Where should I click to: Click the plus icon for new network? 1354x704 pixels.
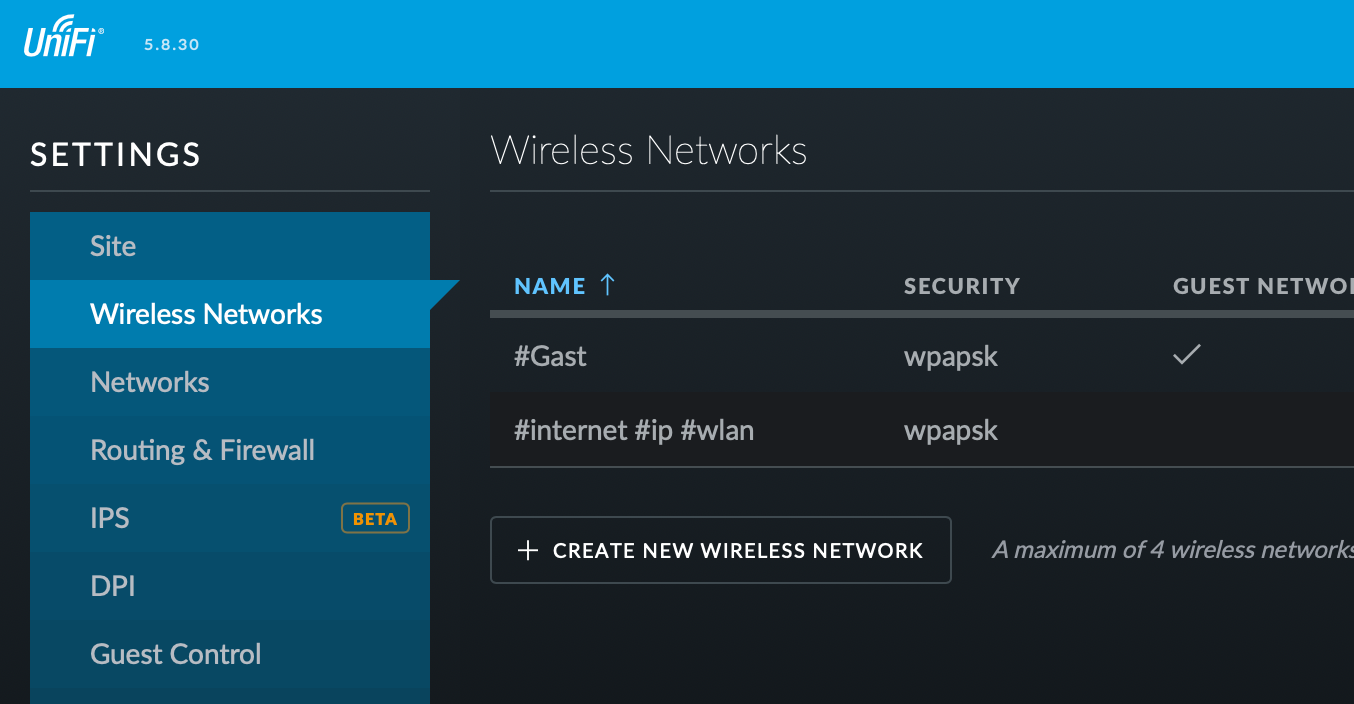coord(528,550)
